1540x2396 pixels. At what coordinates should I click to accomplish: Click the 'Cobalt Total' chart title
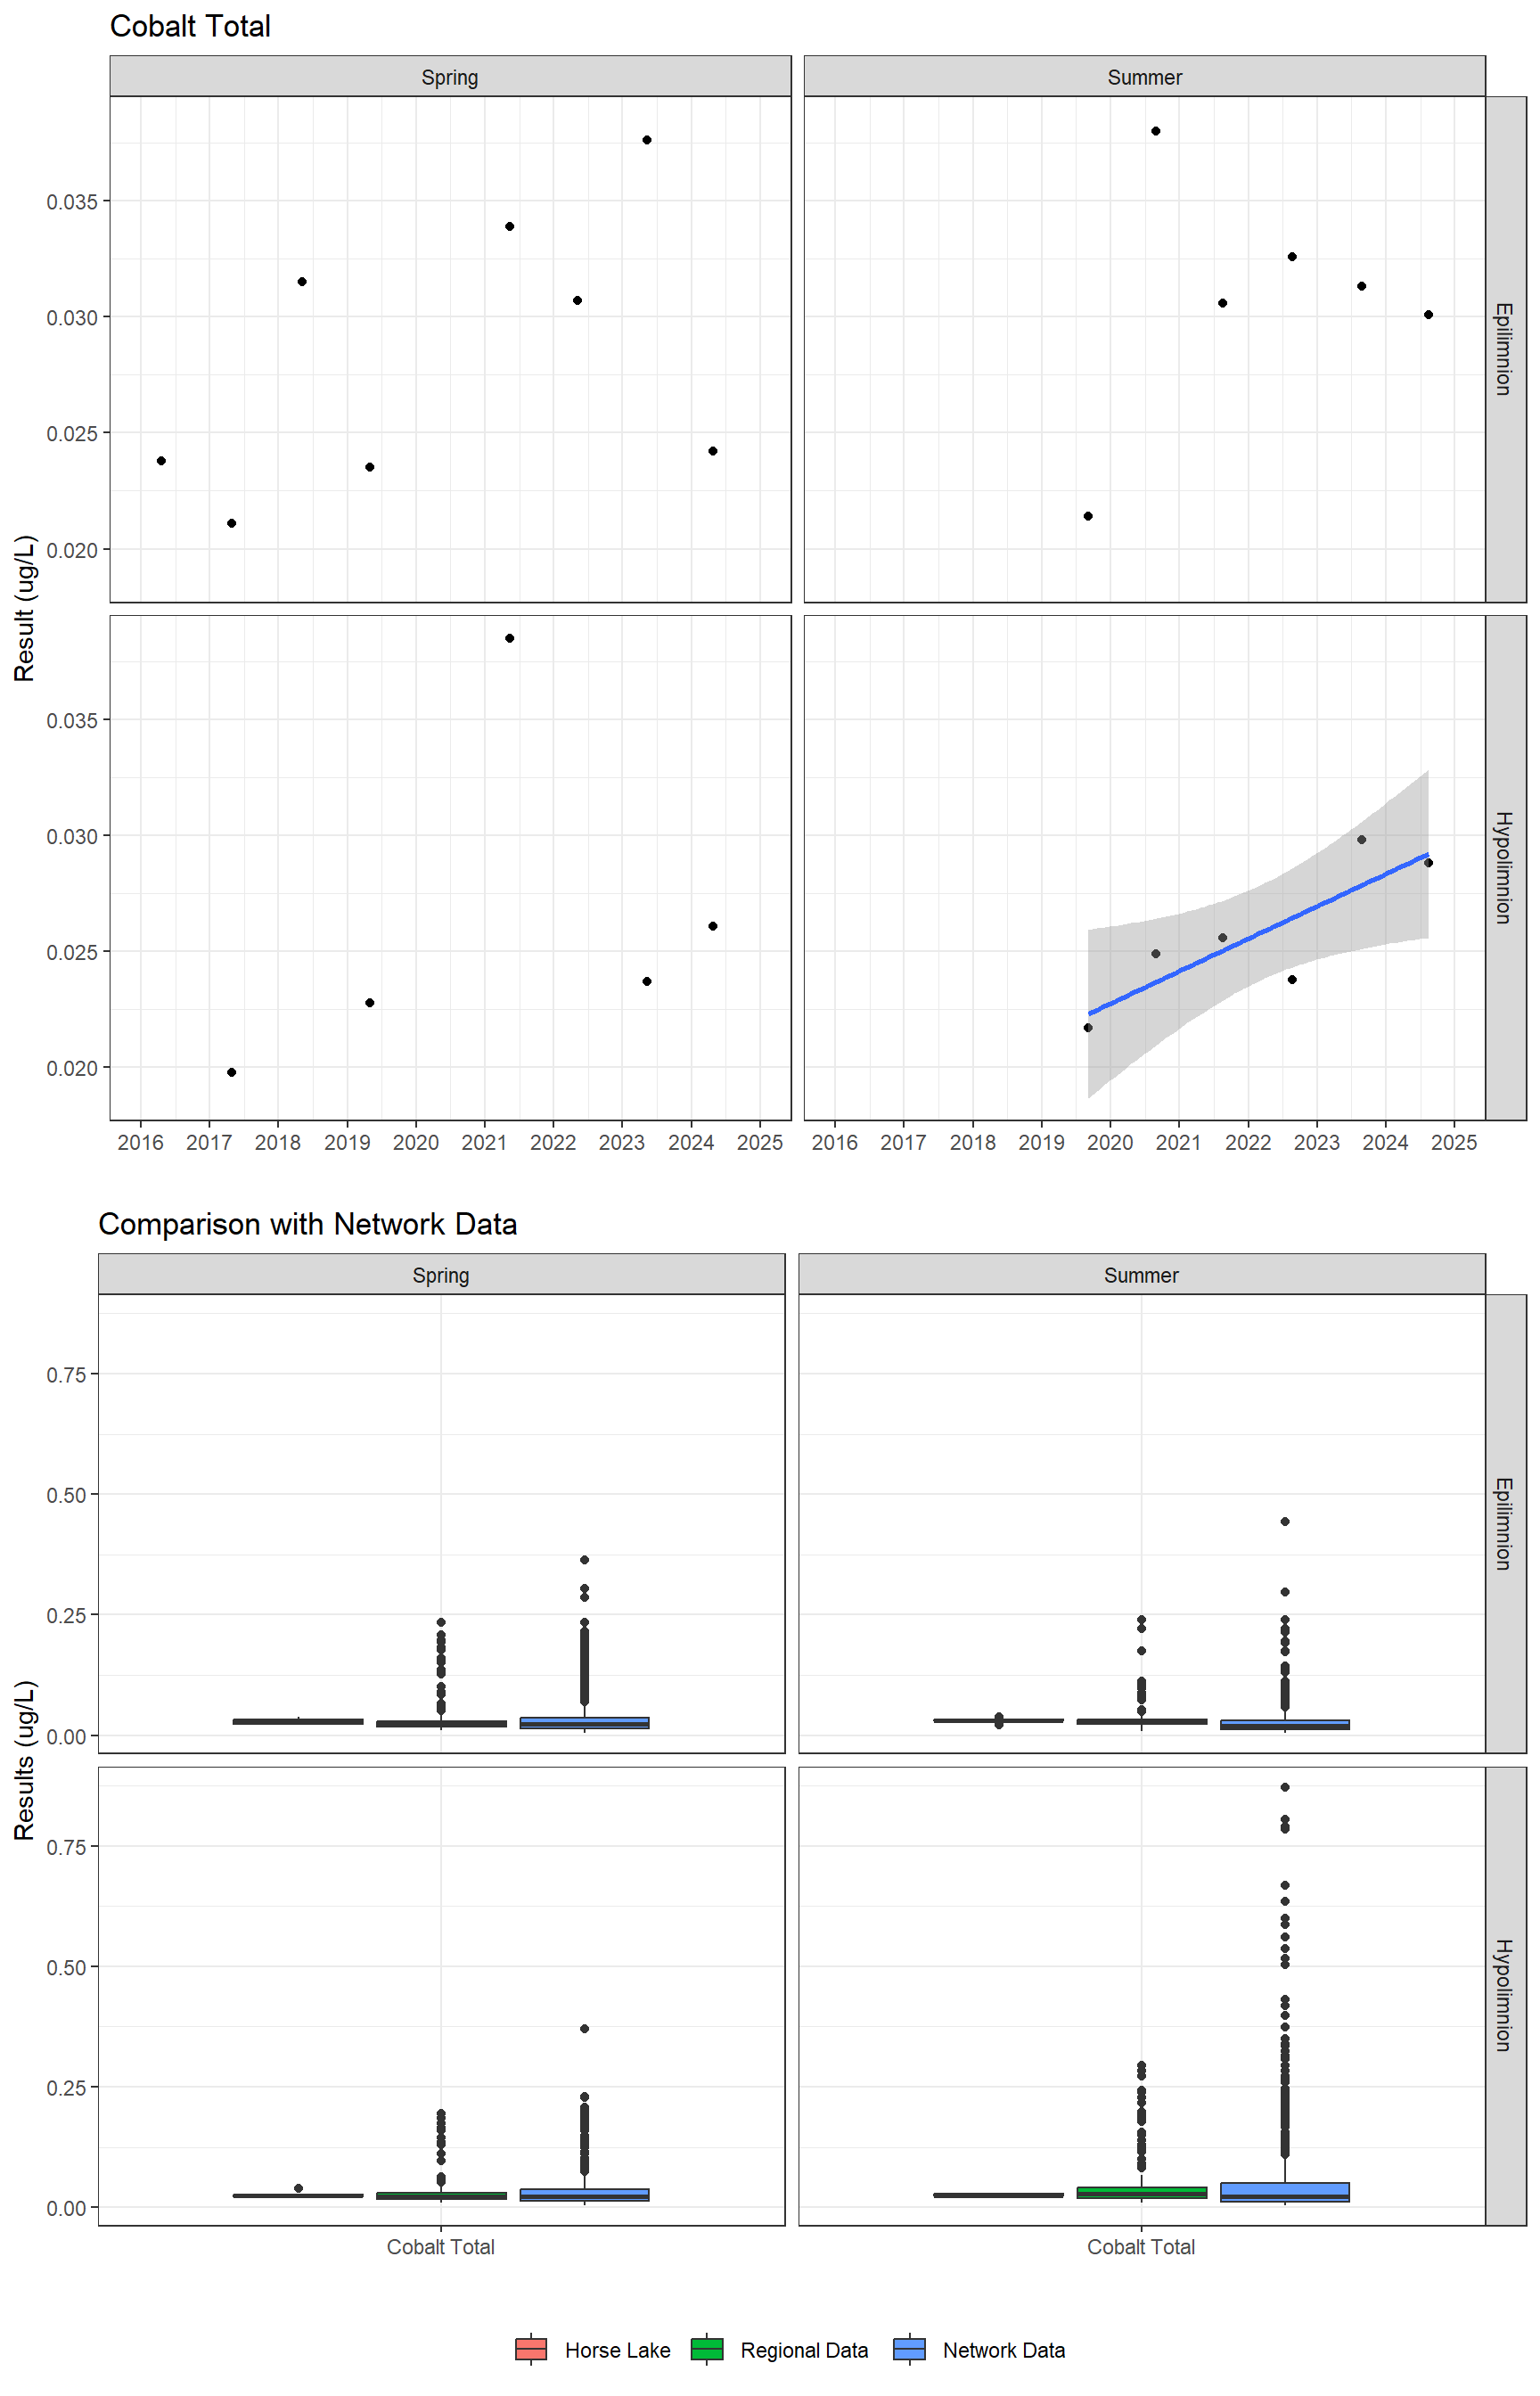[x=190, y=26]
